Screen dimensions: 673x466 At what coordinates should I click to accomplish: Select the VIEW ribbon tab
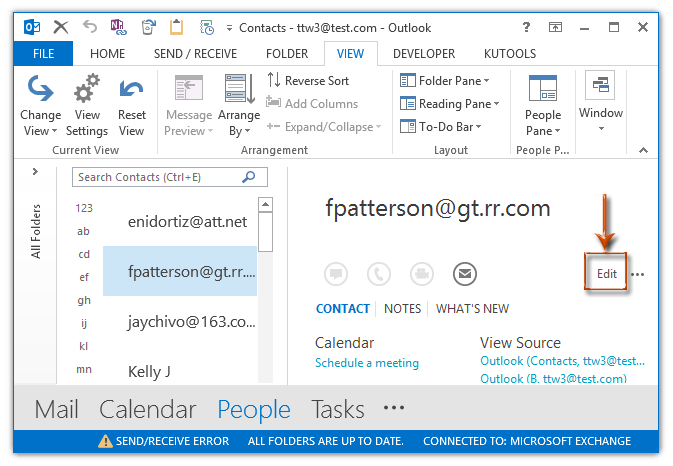tap(350, 54)
